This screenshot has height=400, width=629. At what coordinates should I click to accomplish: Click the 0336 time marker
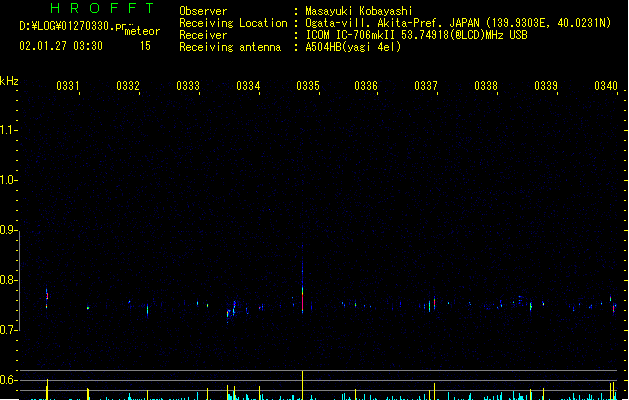point(366,86)
